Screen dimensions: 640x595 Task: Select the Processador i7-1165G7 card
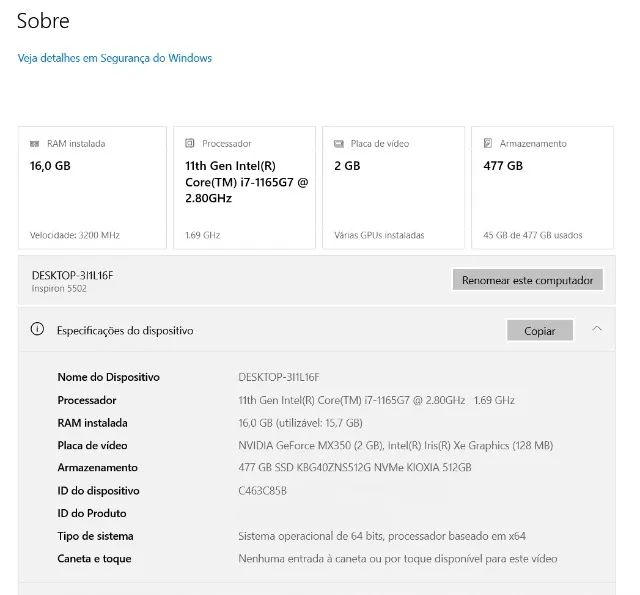[x=244, y=188]
